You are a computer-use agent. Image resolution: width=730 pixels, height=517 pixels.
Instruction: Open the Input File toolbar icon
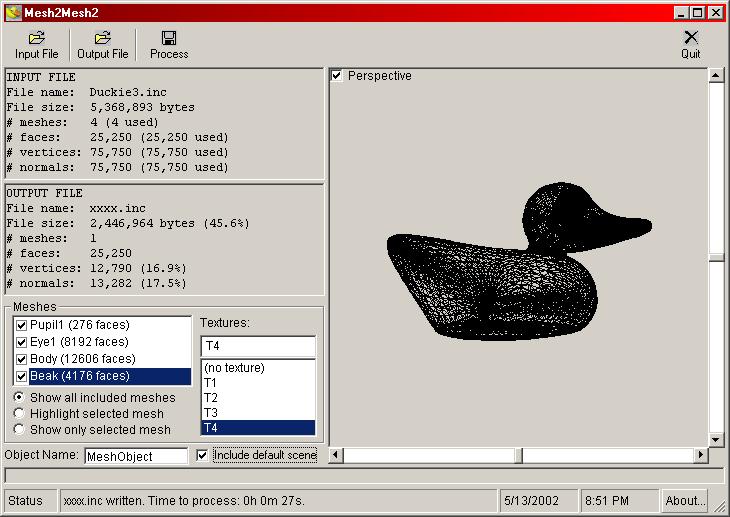[x=36, y=38]
